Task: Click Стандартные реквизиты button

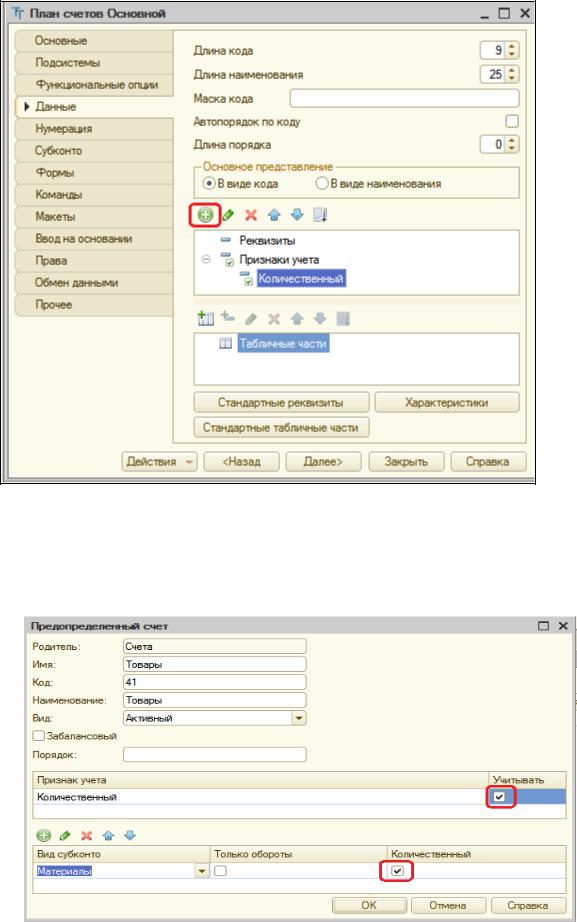Action: pos(281,403)
